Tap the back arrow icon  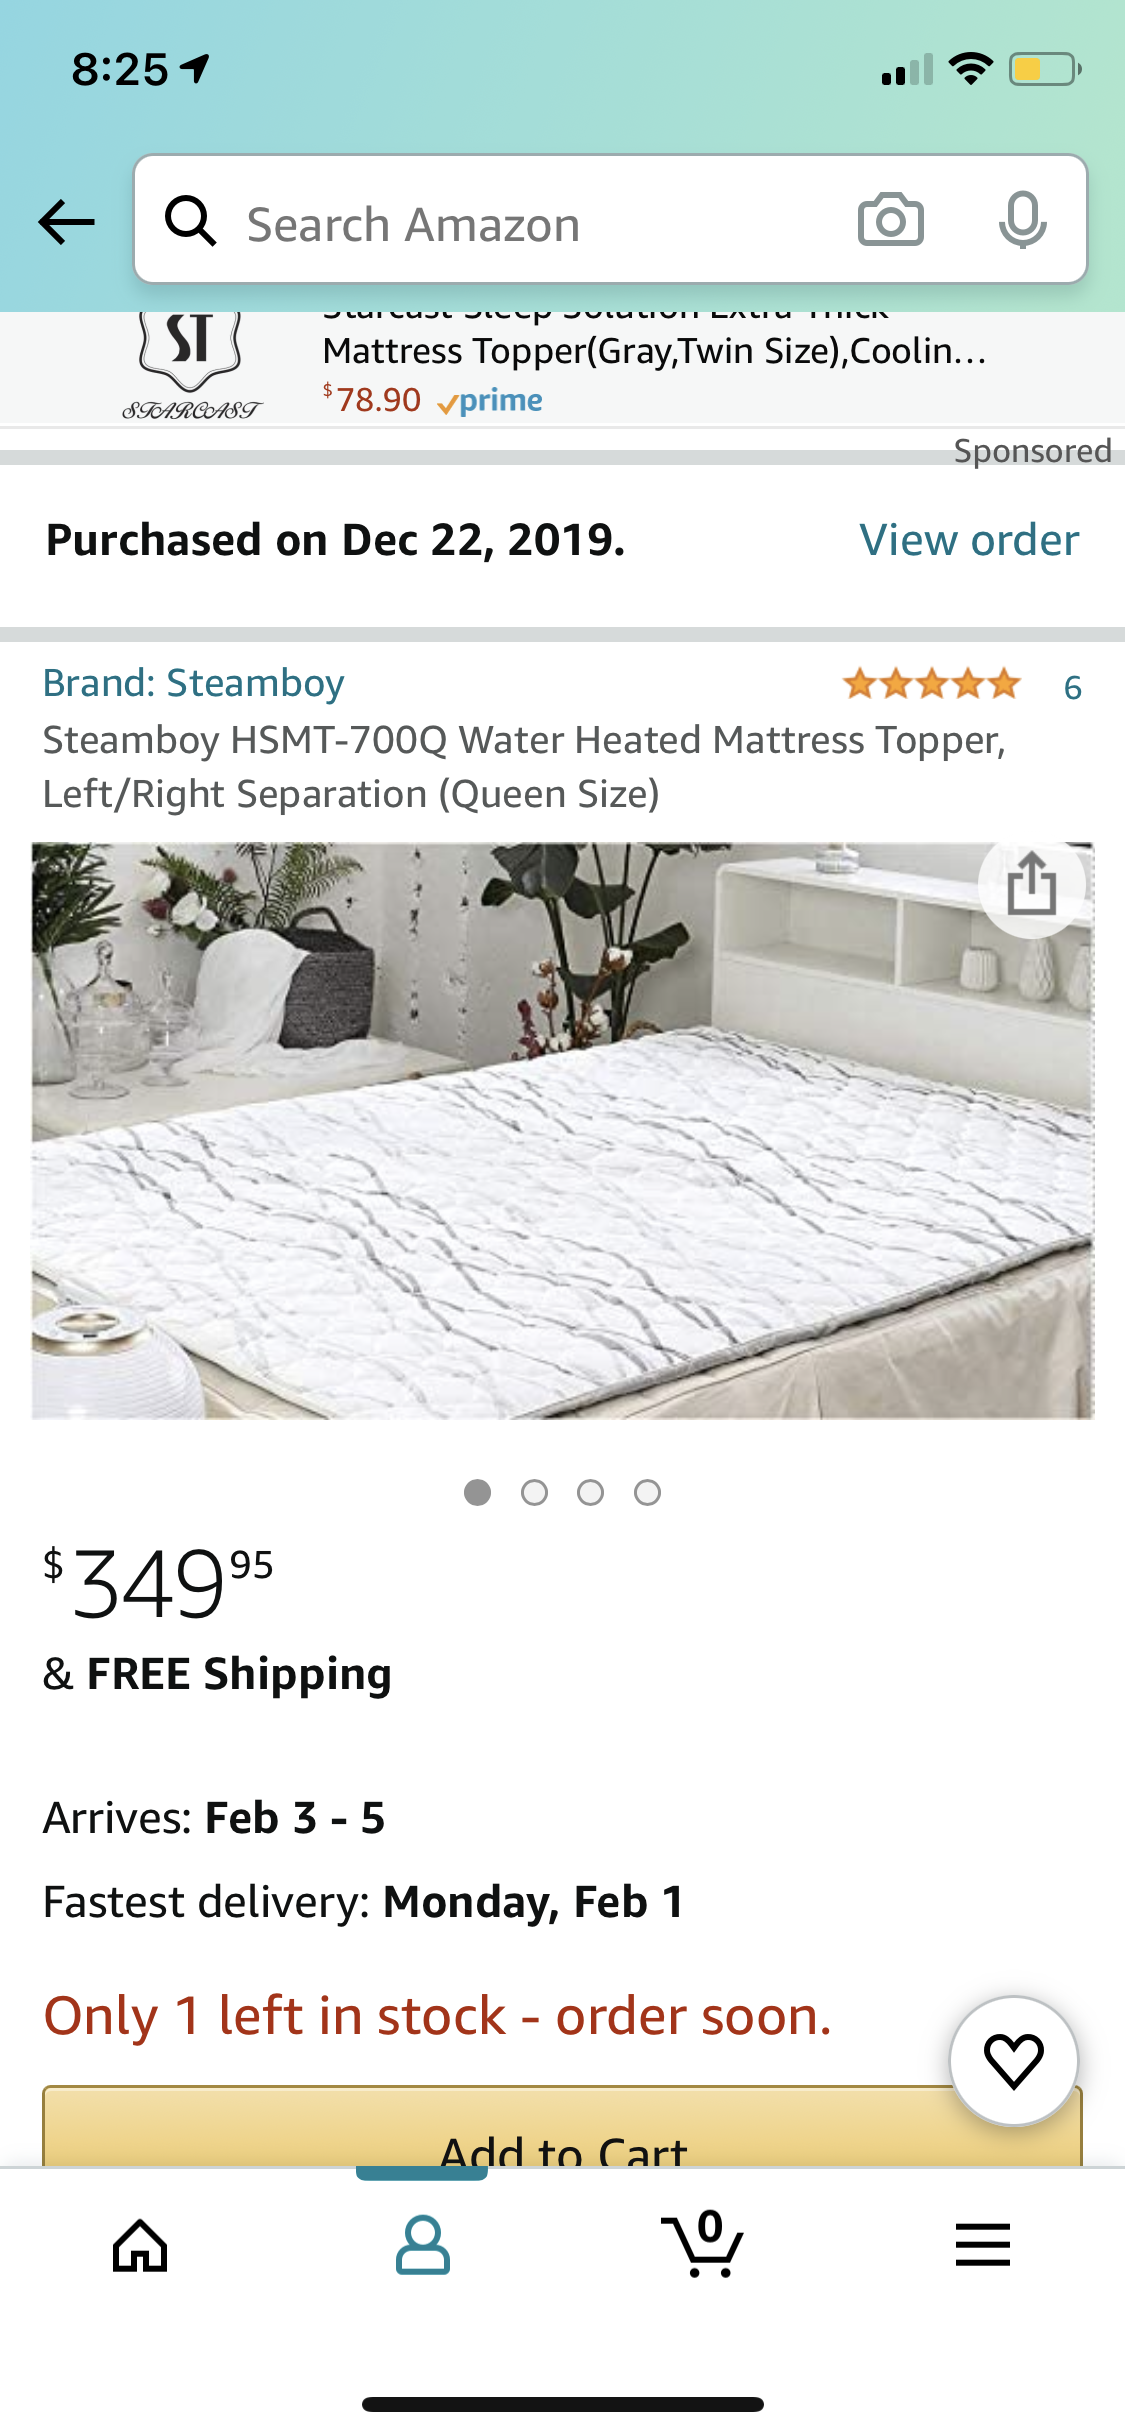coord(67,222)
